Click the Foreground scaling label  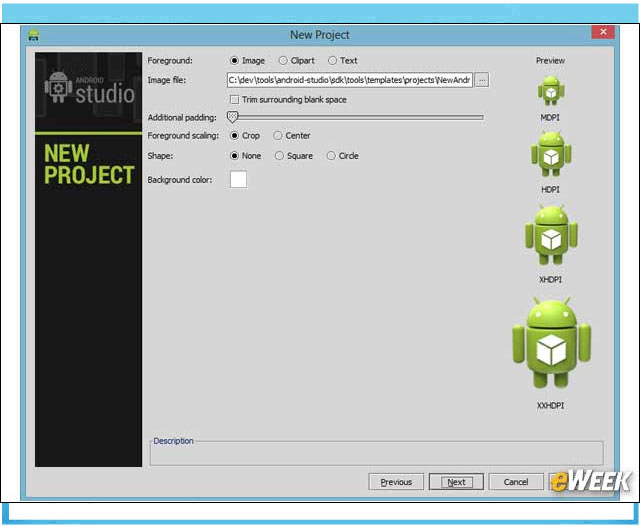click(183, 135)
